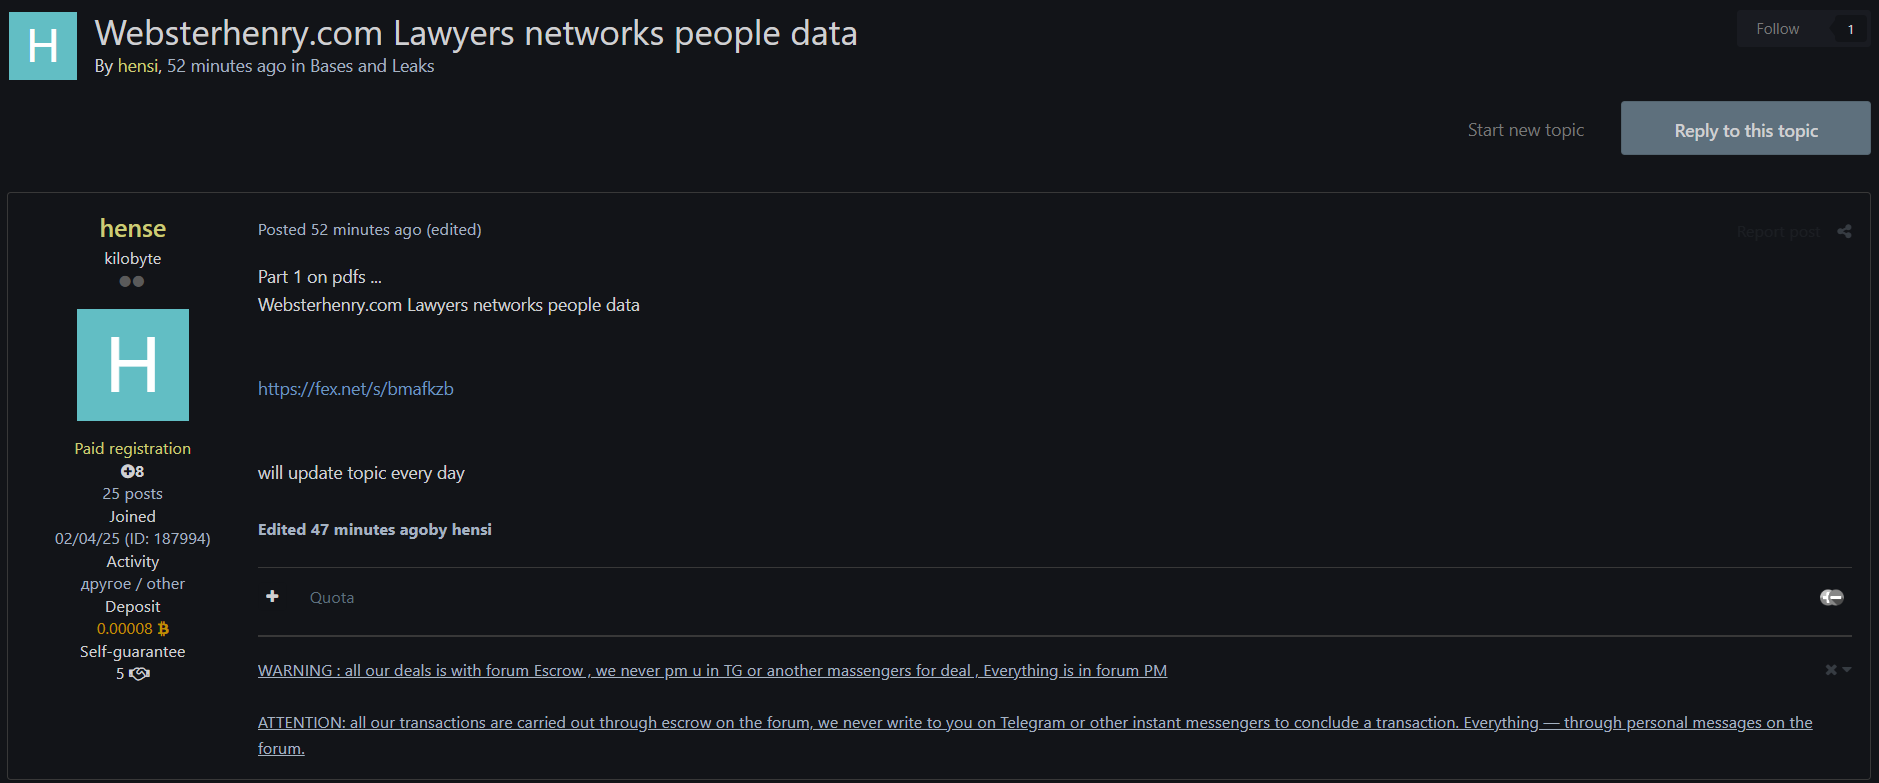The width and height of the screenshot is (1879, 783).
Task: Click the Reply to this topic button
Action: [1745, 130]
